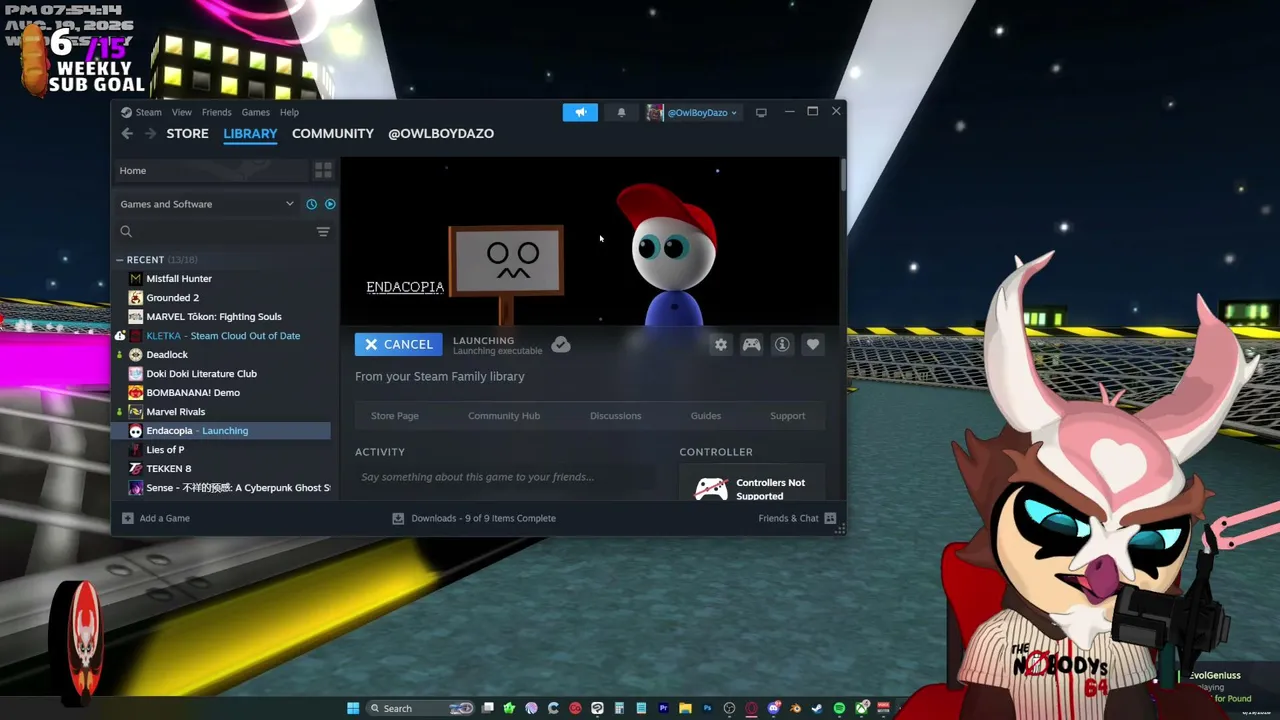The width and height of the screenshot is (1280, 720).
Task: Open File Explorer from the taskbar
Action: (x=685, y=708)
